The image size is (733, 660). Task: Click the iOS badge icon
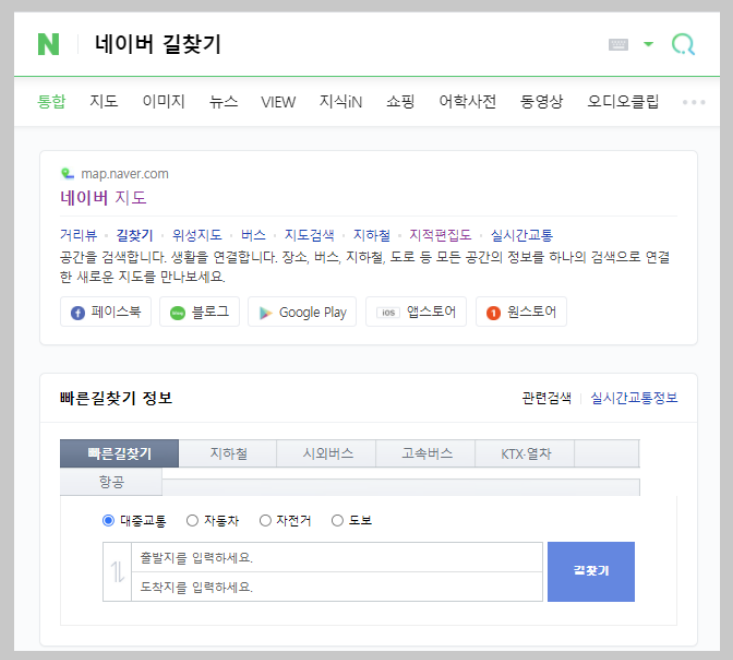(x=388, y=312)
